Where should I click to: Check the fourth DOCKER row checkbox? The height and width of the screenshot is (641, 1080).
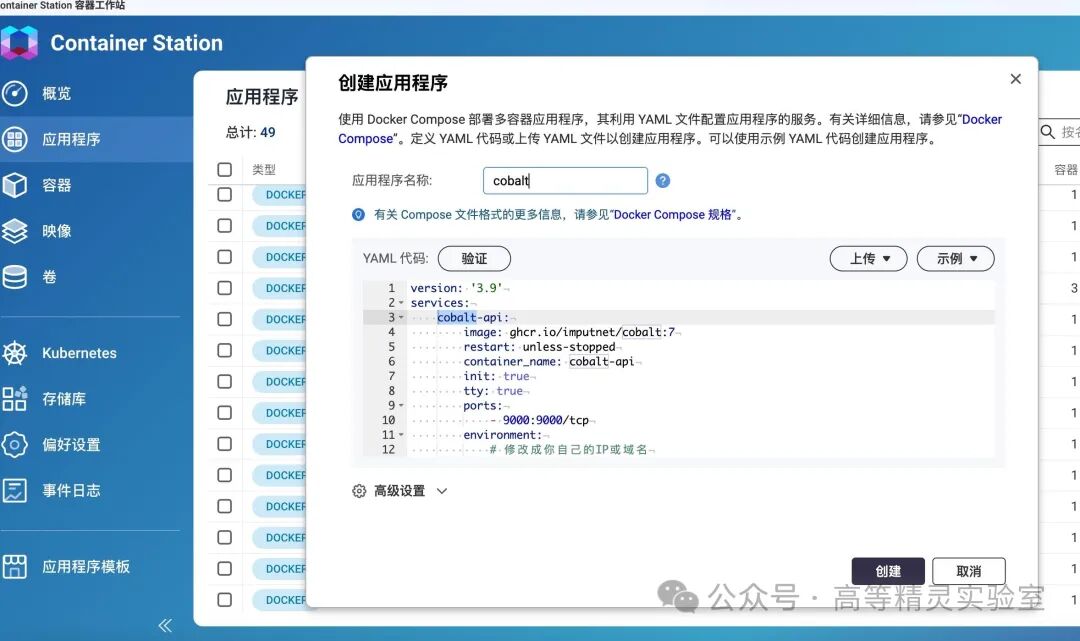pyautogui.click(x=225, y=288)
